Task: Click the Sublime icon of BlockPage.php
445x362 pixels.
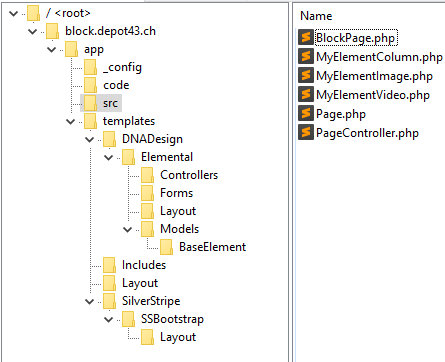Action: [x=306, y=37]
